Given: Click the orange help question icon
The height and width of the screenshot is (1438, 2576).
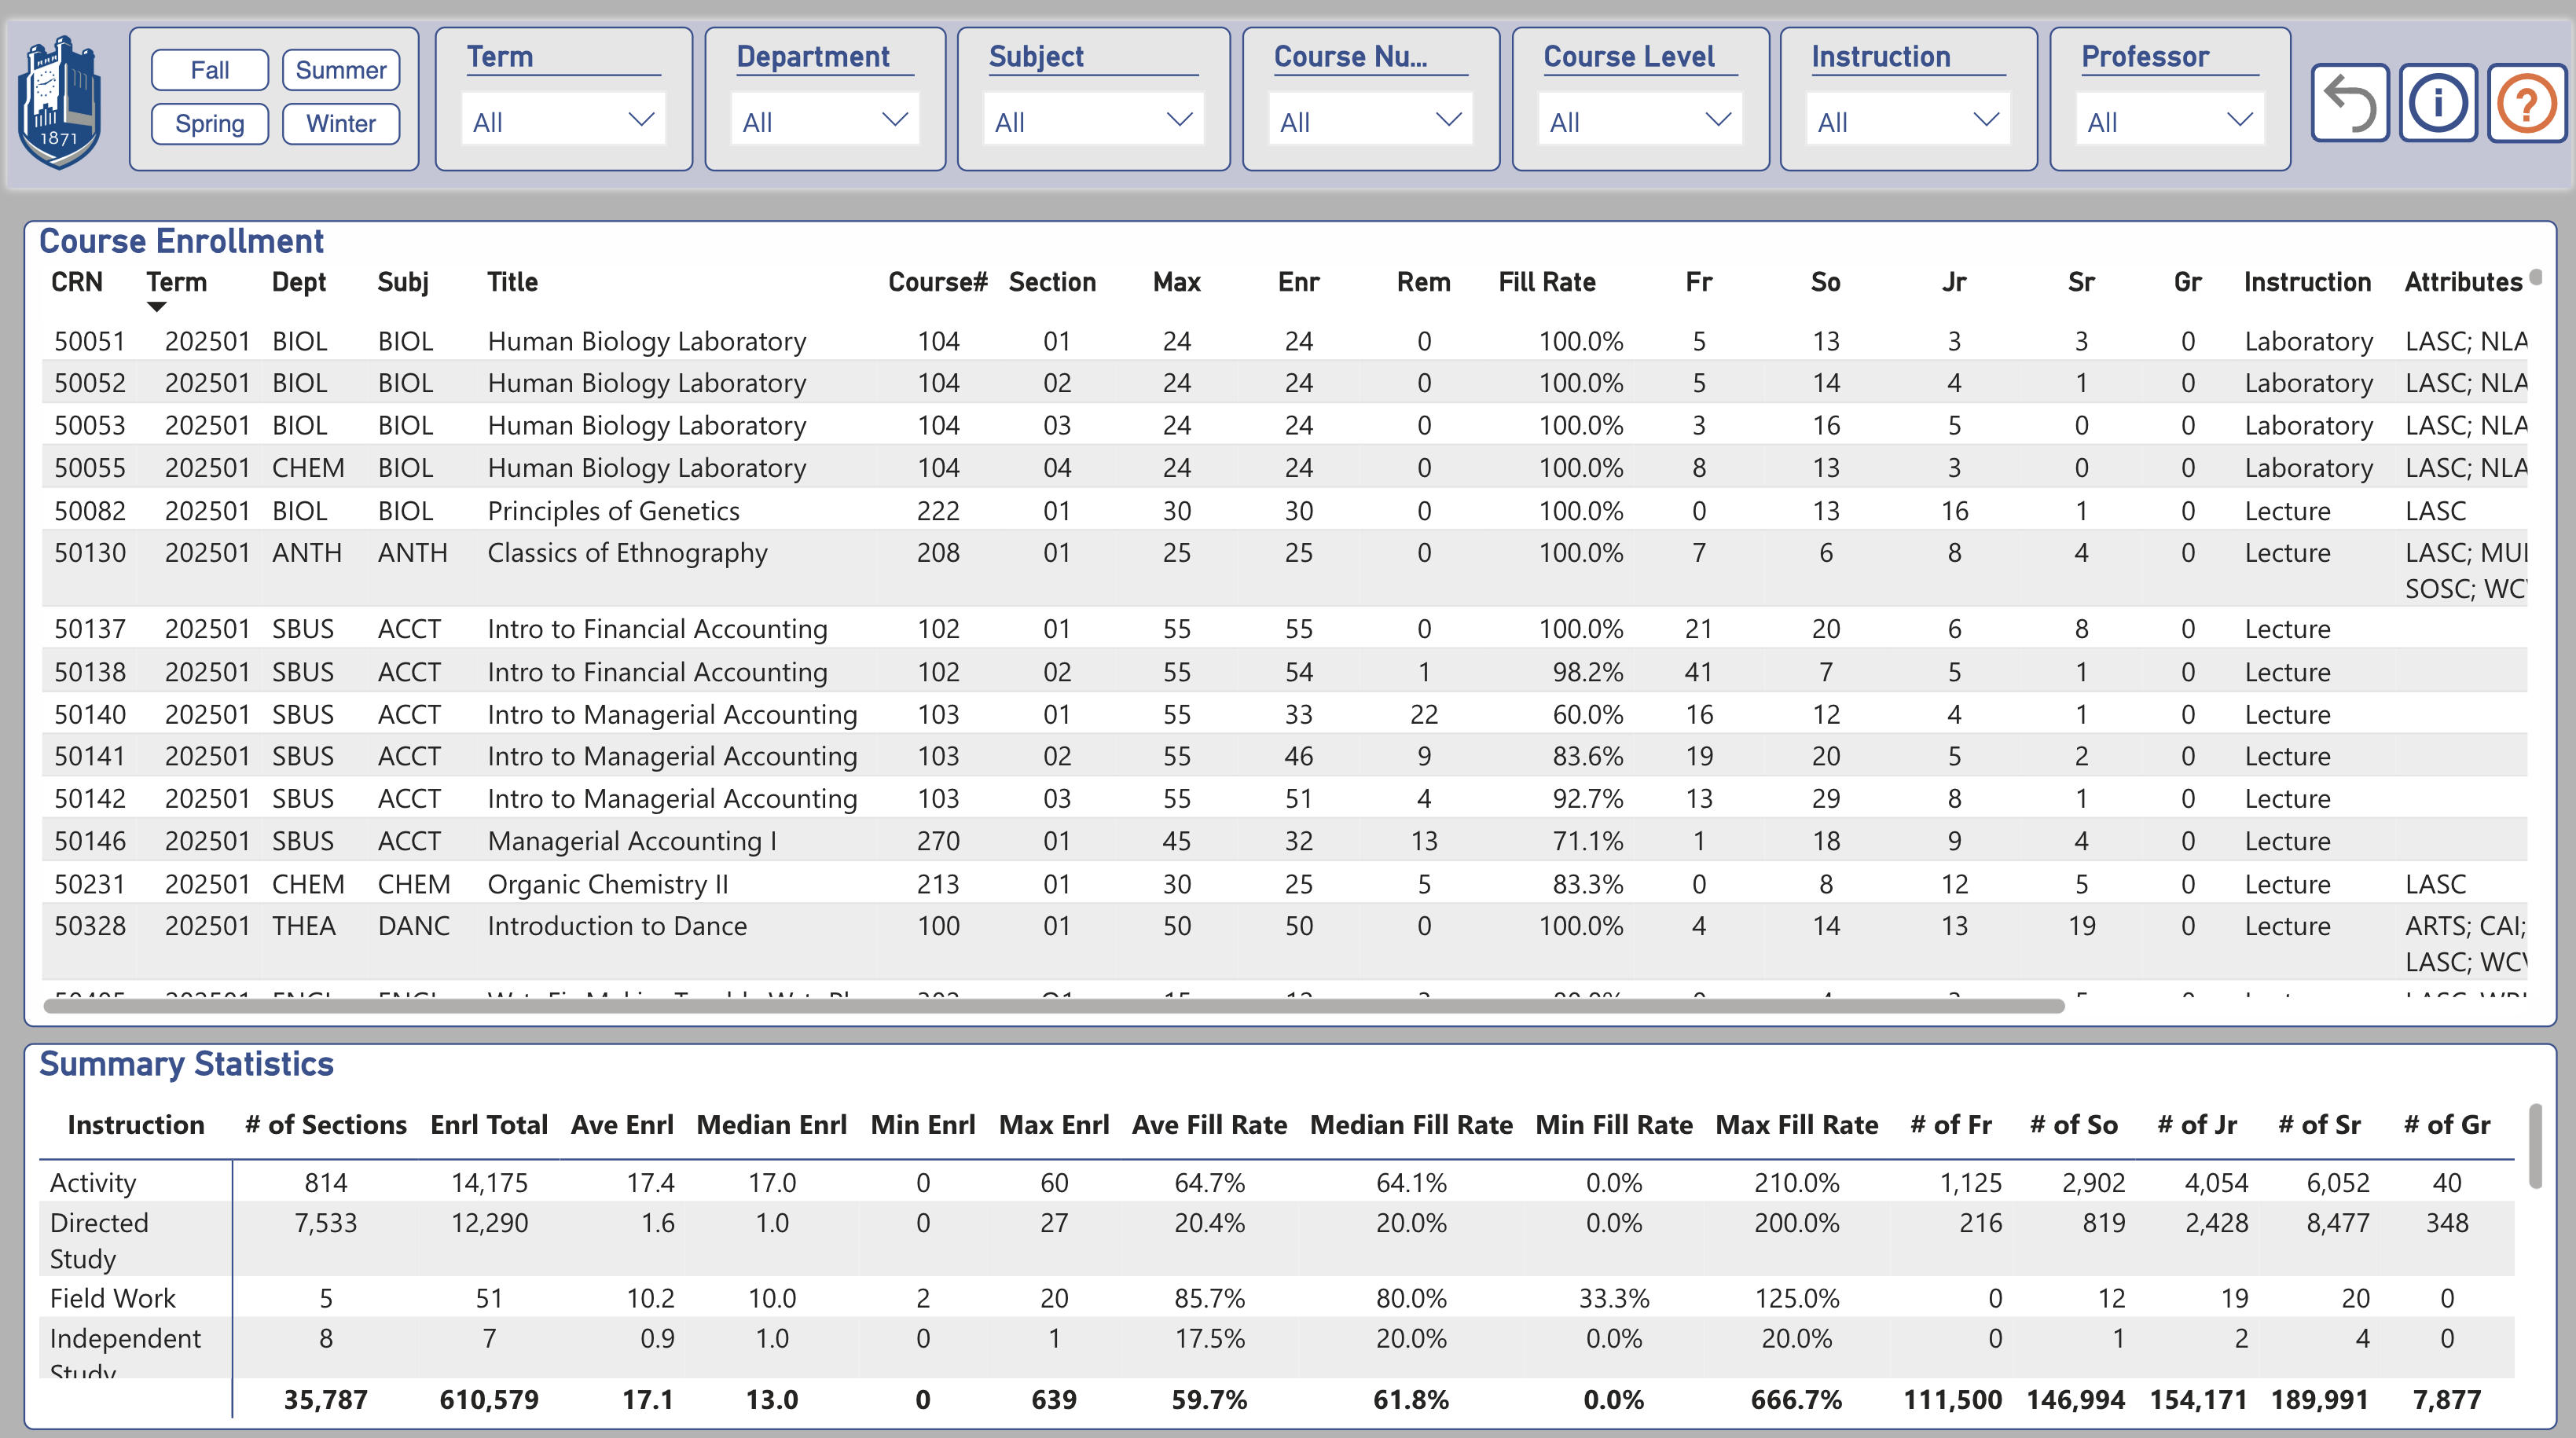Looking at the screenshot, I should point(2526,103).
